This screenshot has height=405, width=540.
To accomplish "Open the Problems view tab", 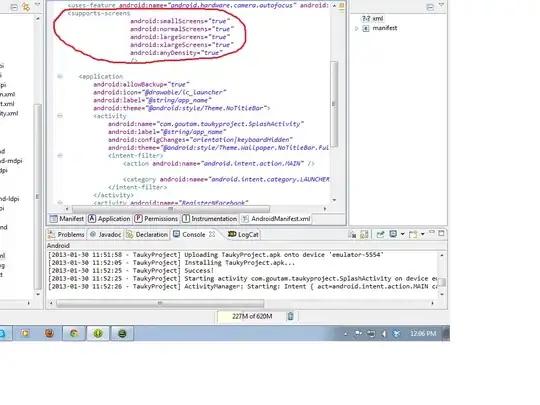I will (x=66, y=235).
